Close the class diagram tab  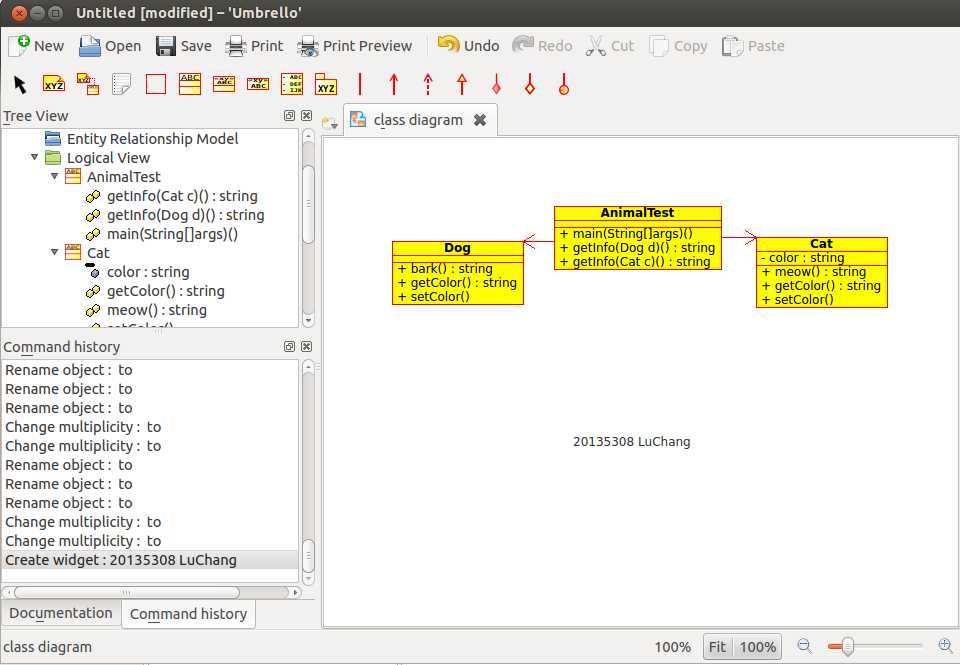tap(480, 120)
